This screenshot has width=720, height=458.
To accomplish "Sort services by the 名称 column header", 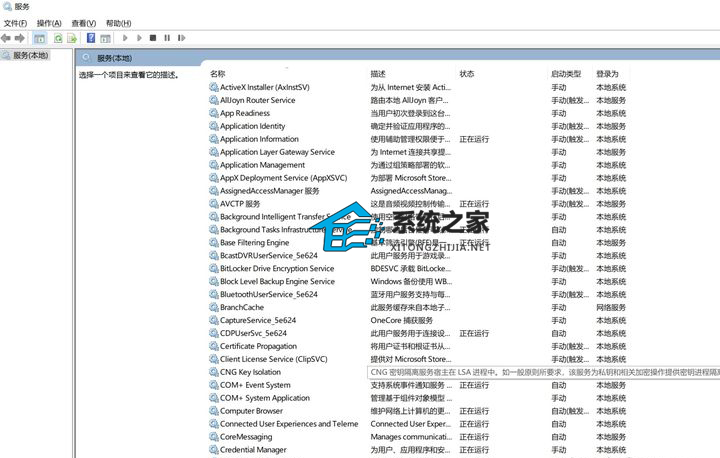I will [x=217, y=74].
